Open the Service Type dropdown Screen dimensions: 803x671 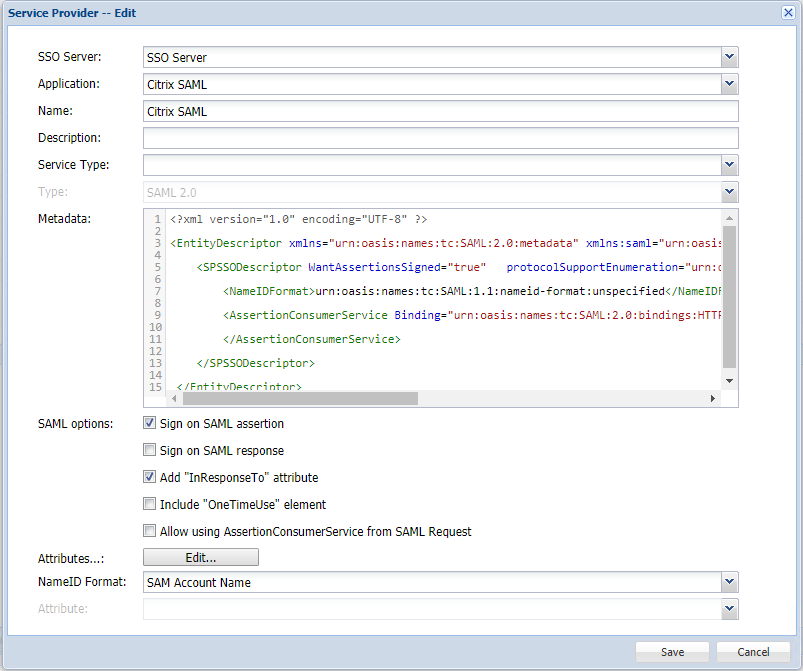[729, 165]
